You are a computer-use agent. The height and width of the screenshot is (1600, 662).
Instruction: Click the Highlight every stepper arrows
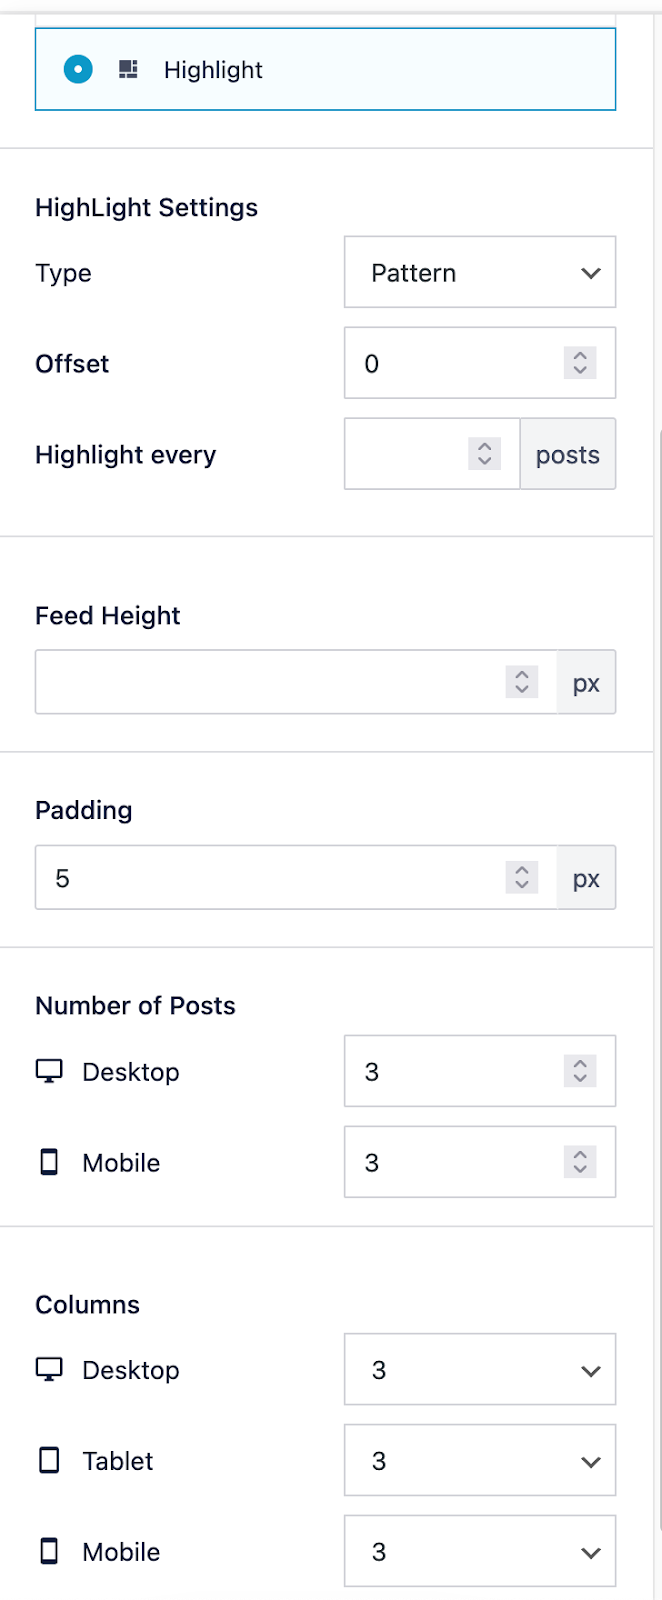(484, 454)
